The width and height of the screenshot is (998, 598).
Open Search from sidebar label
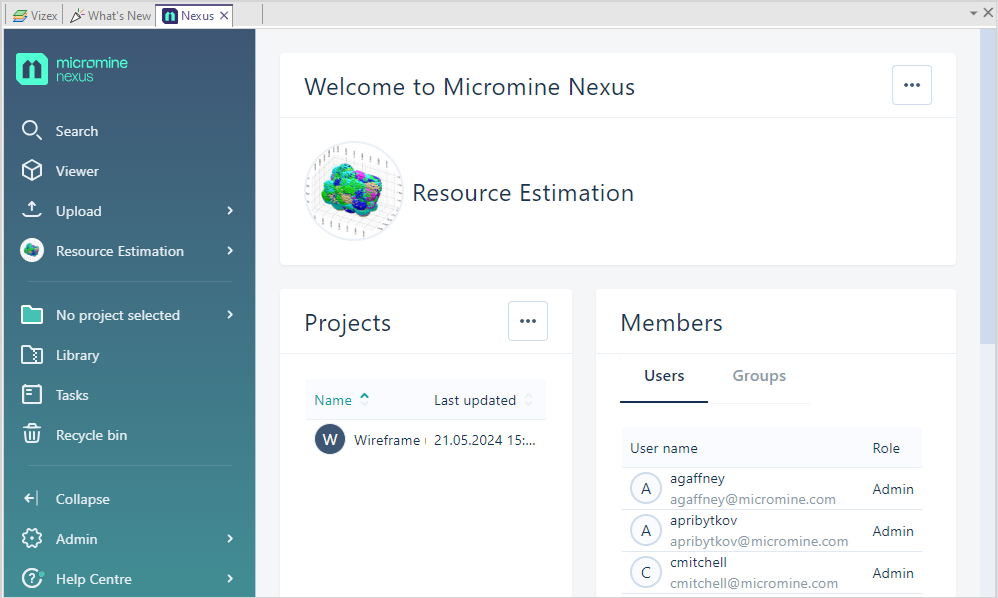pos(77,131)
